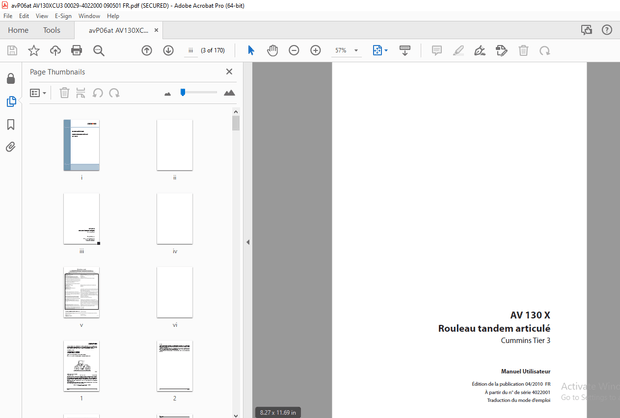Close the Page Thumbnails panel
Viewport: 620px width, 418px height.
[229, 72]
